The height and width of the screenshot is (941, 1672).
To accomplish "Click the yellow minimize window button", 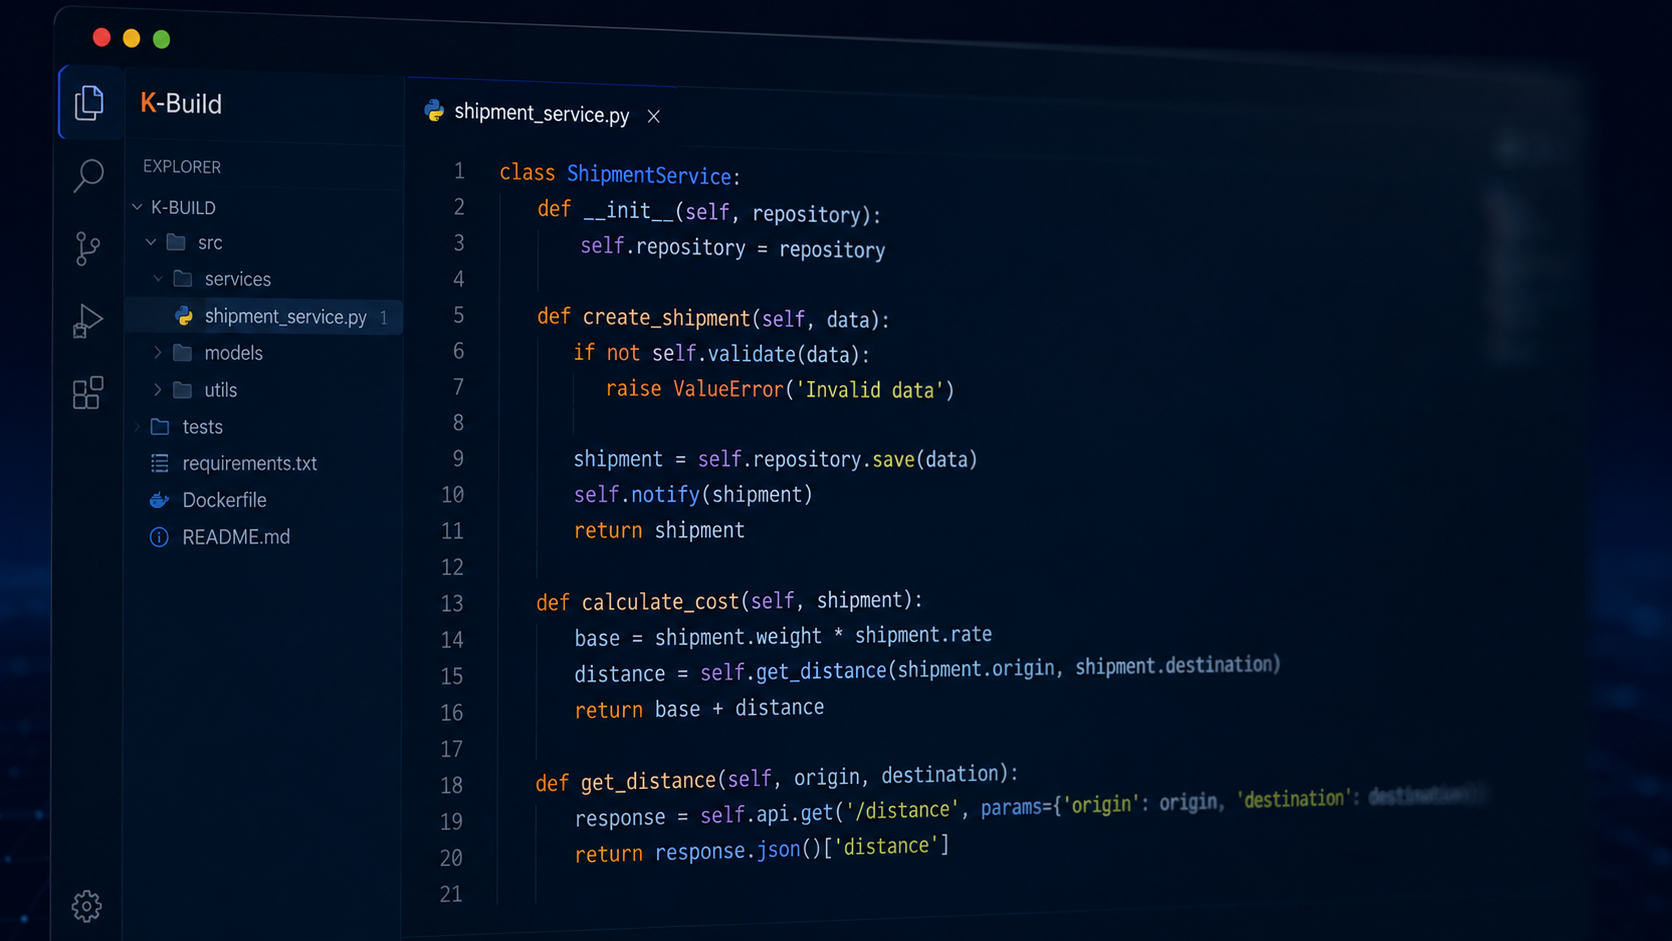I will (x=132, y=39).
